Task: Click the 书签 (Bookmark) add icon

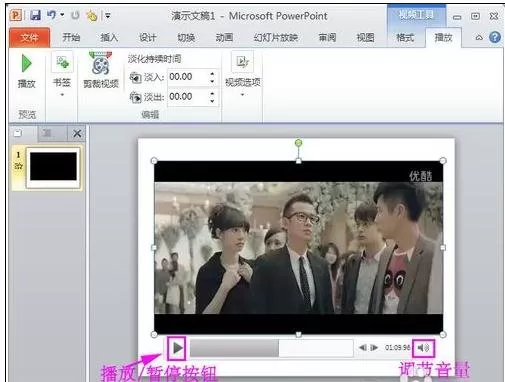Action: [x=62, y=62]
